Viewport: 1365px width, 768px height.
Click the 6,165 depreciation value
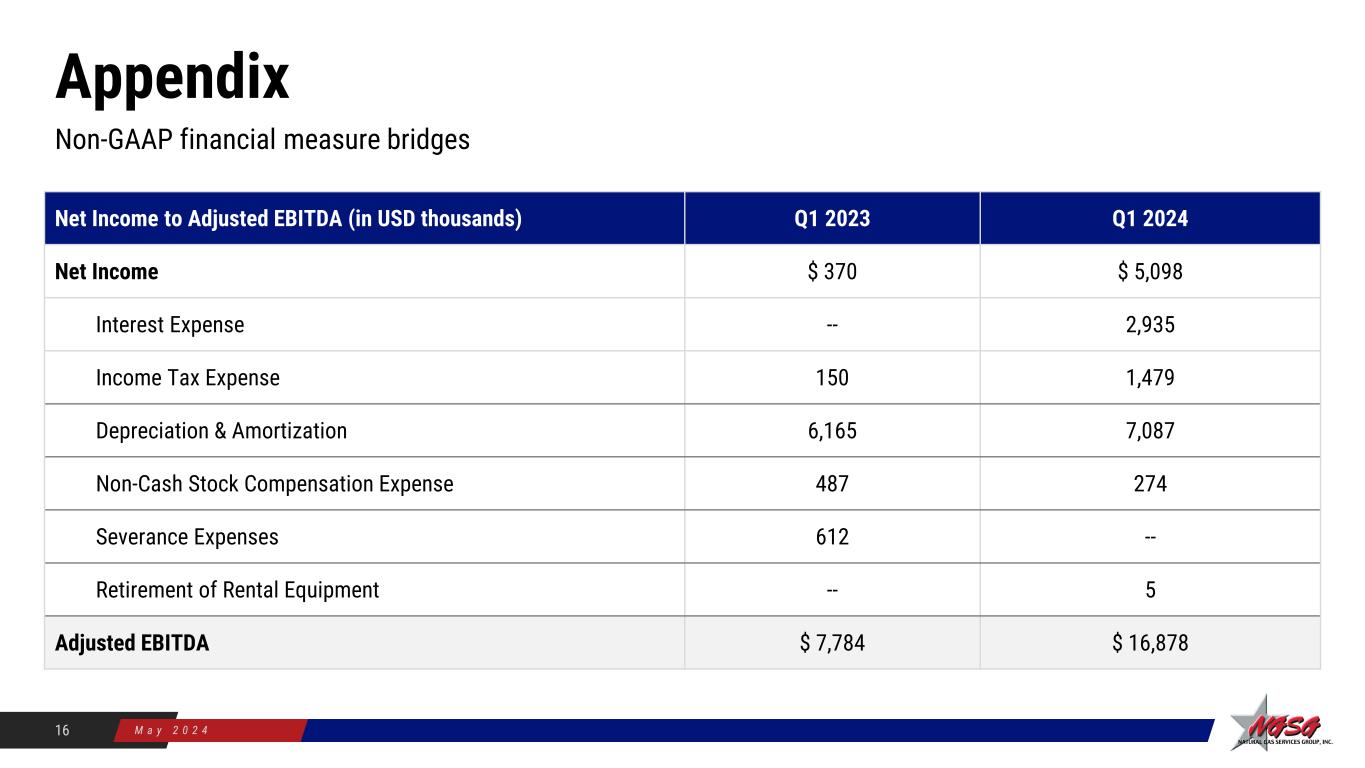click(831, 431)
